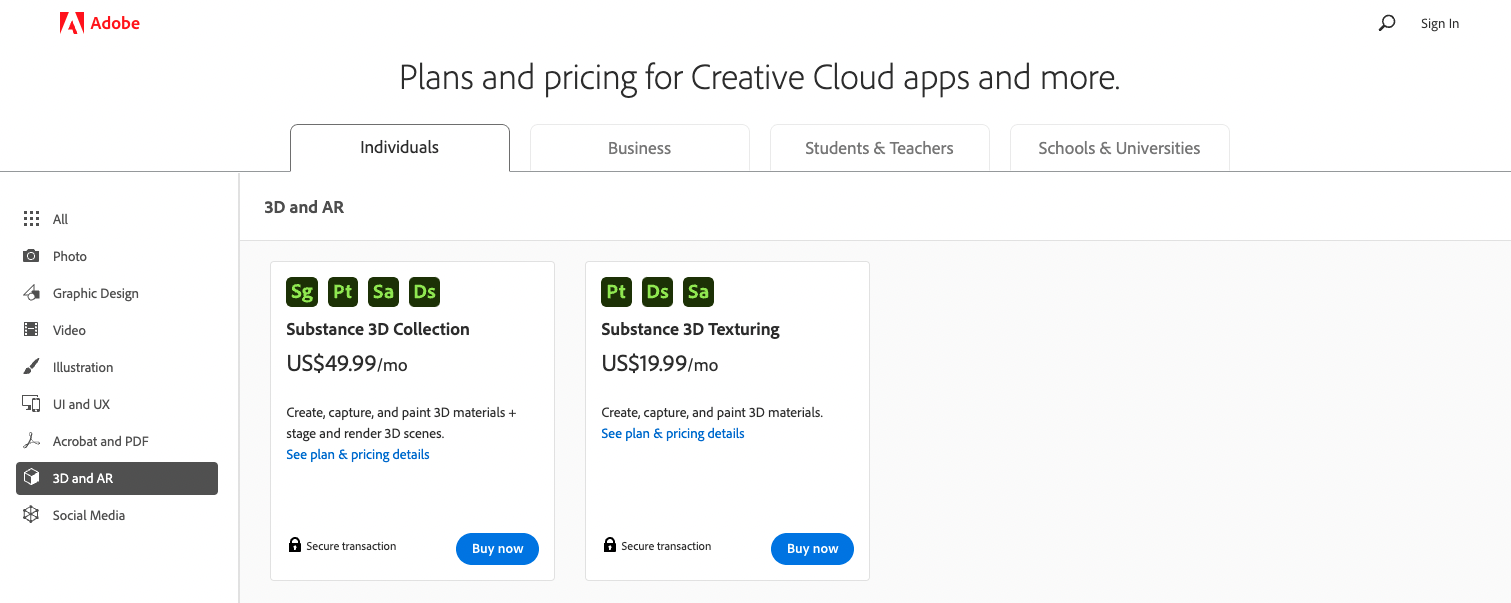
Task: Click the US$49.99/mo price
Action: click(347, 364)
